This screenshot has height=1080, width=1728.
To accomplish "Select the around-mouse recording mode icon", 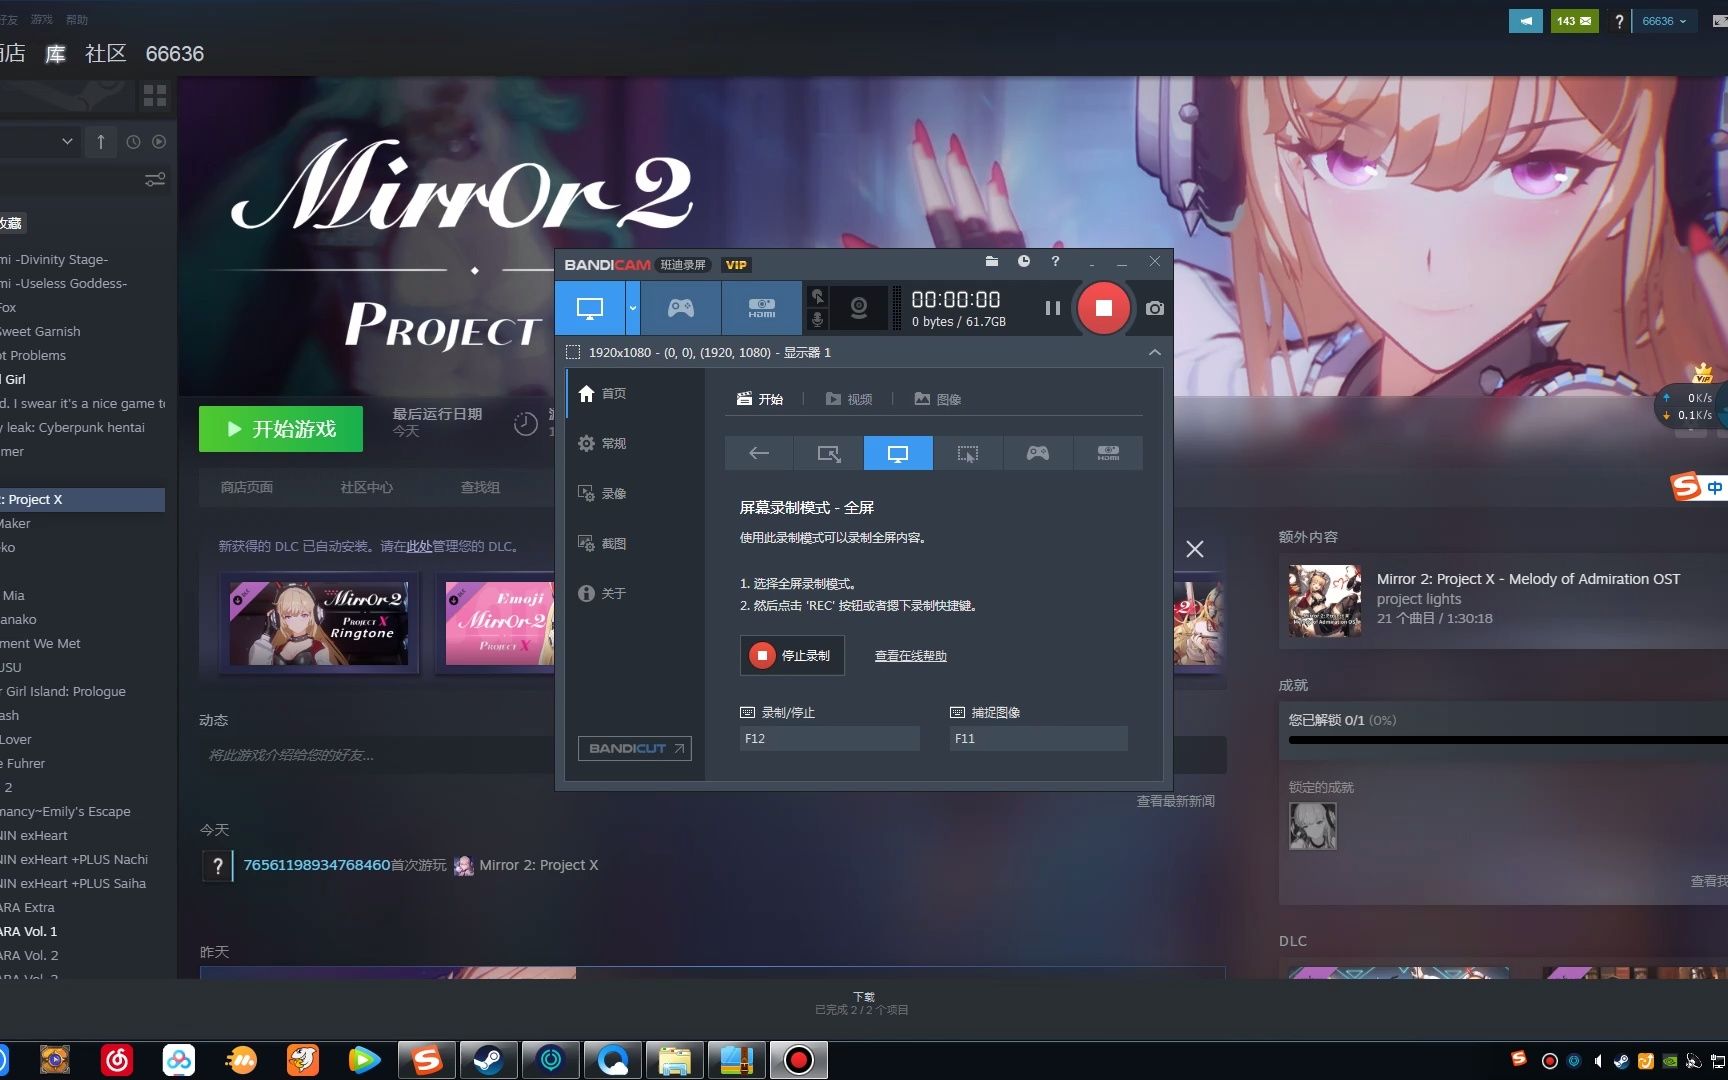I will click(967, 453).
